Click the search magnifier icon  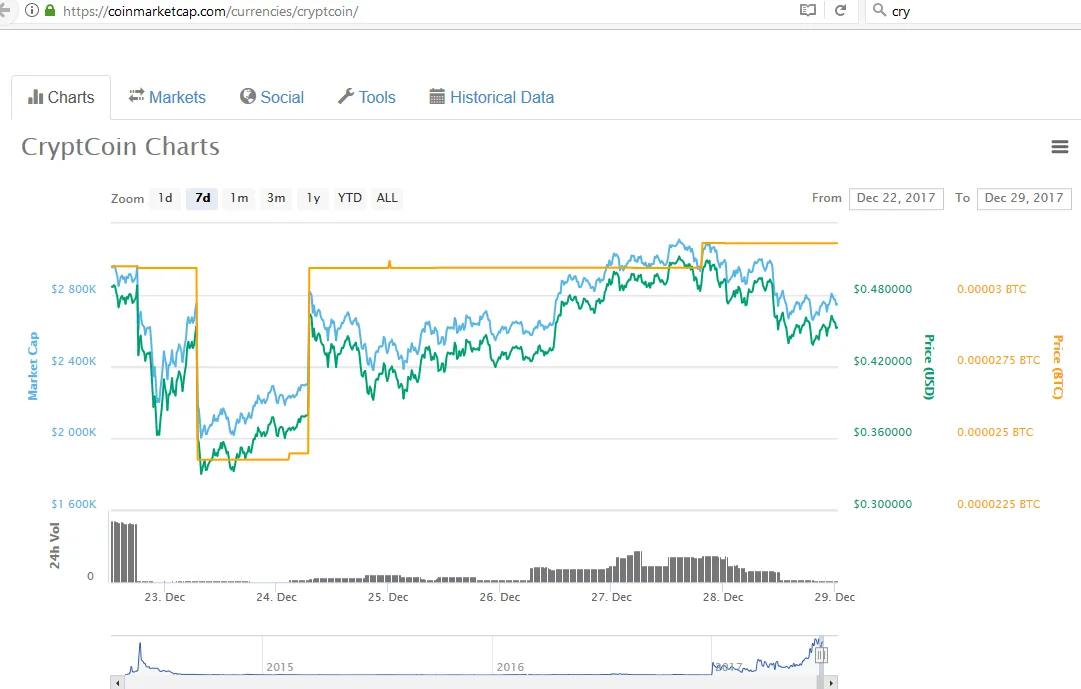(879, 10)
